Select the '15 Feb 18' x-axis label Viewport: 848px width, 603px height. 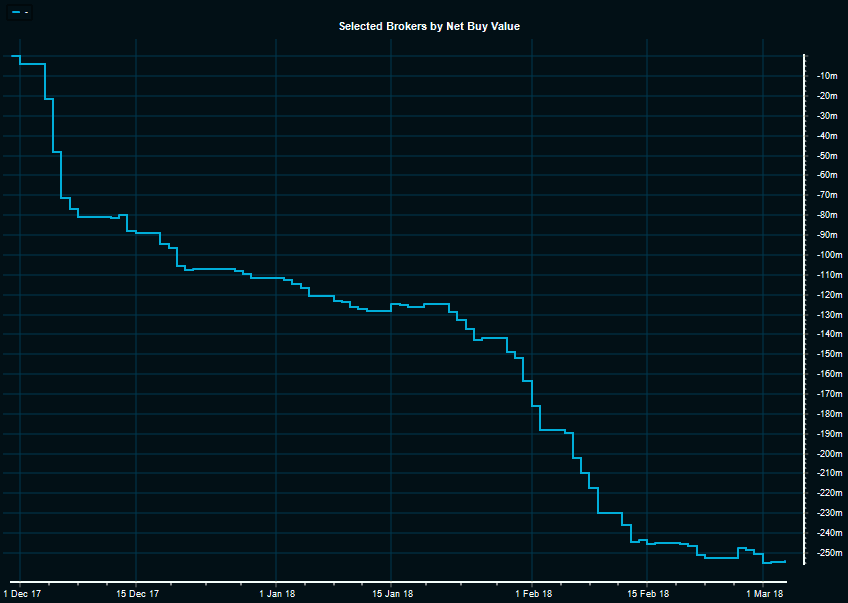click(648, 593)
